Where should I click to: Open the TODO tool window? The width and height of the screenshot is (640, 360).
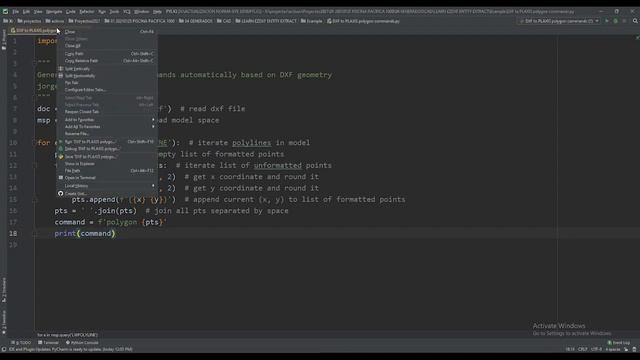[x=21, y=343]
